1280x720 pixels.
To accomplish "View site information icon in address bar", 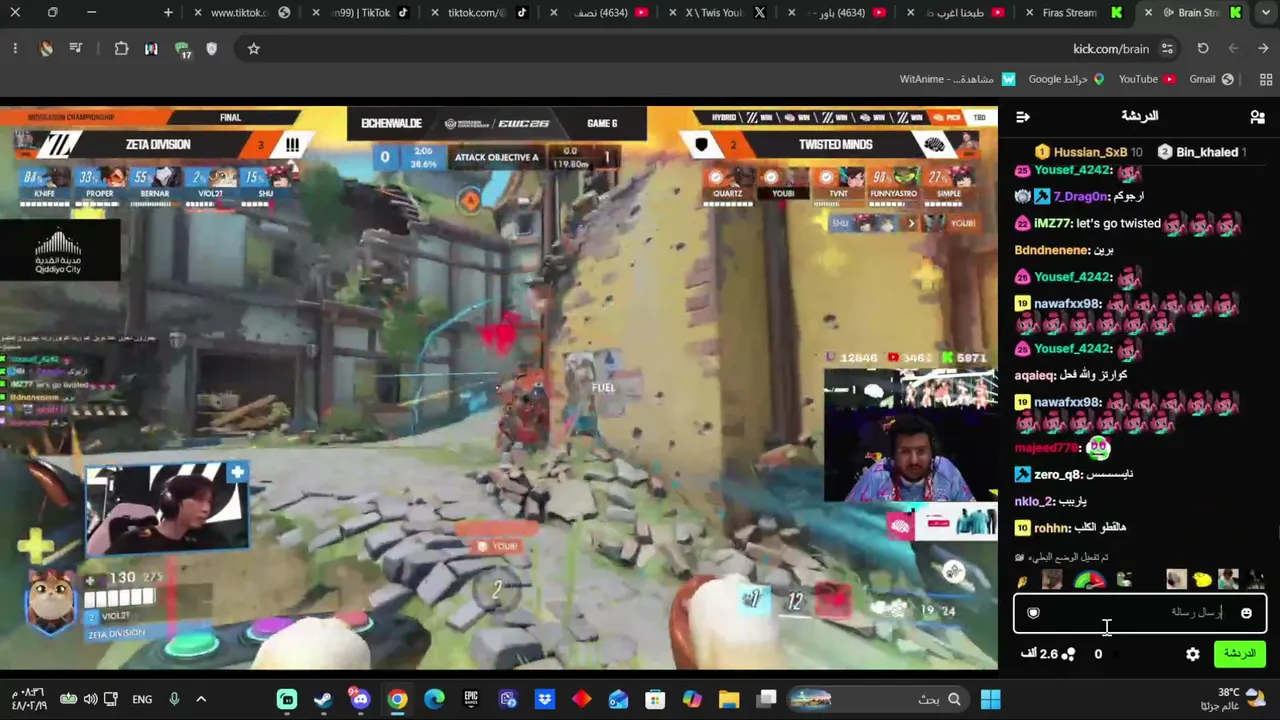I will (x=1167, y=48).
